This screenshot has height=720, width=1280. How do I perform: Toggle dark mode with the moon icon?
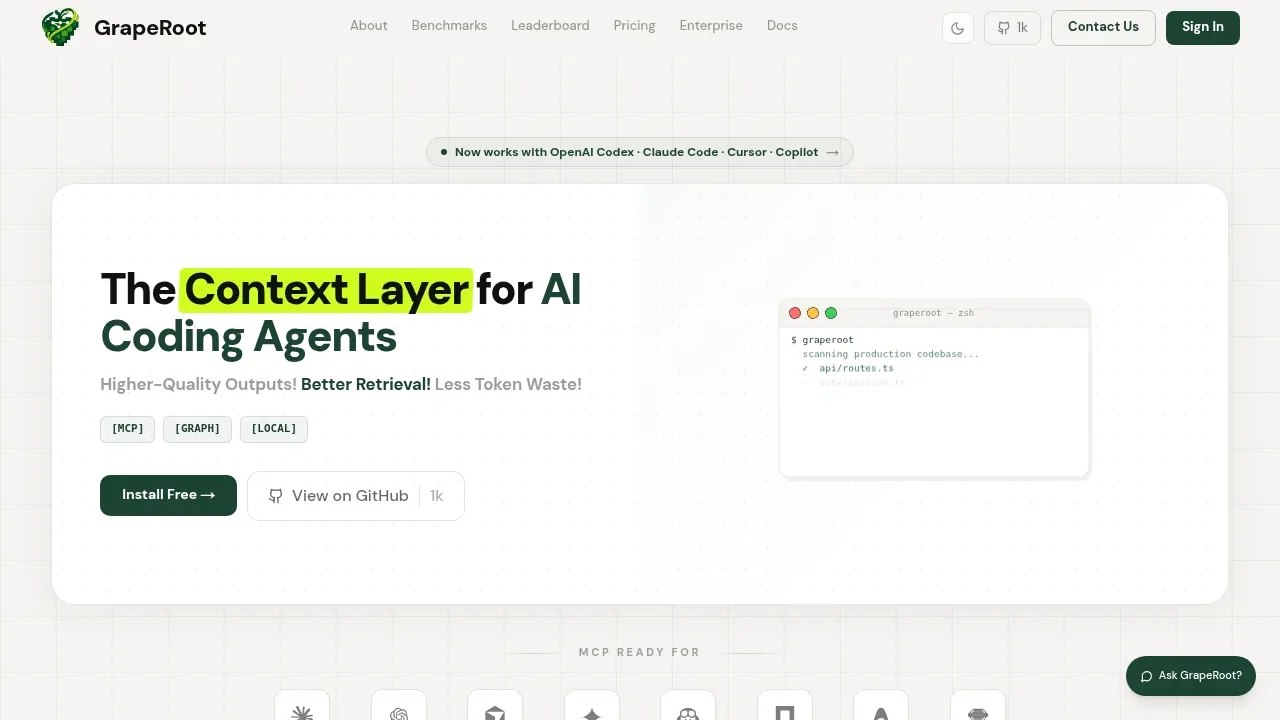point(958,28)
